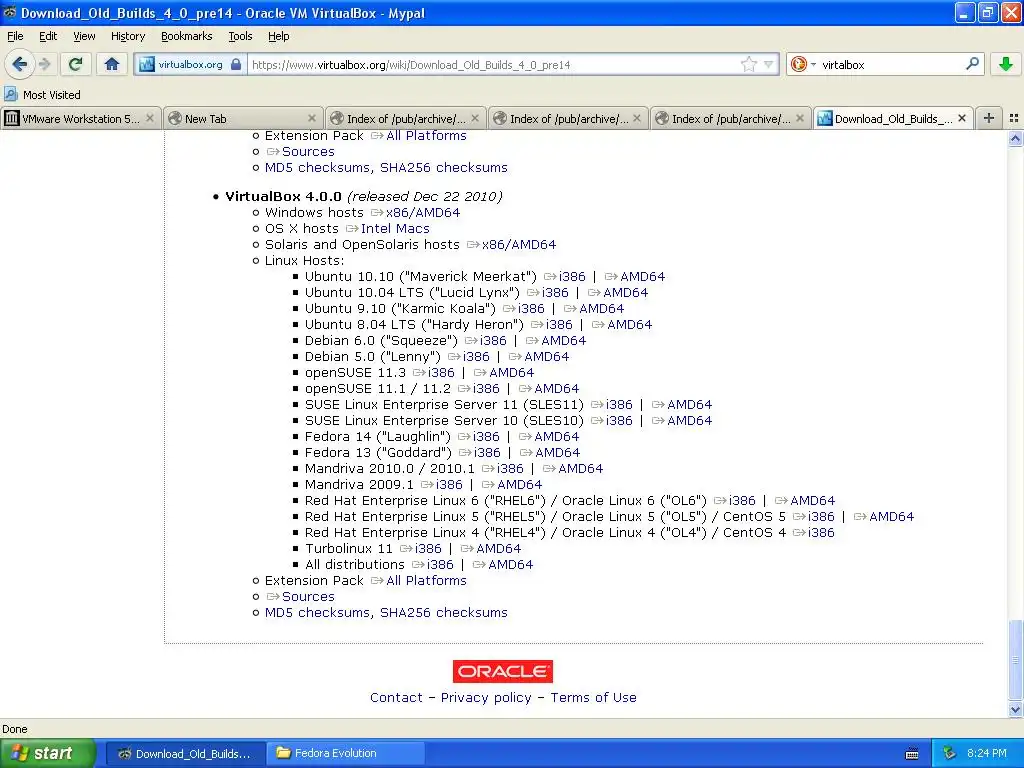Open the Tools menu
Viewport: 1024px width, 768px height.
[x=240, y=36]
